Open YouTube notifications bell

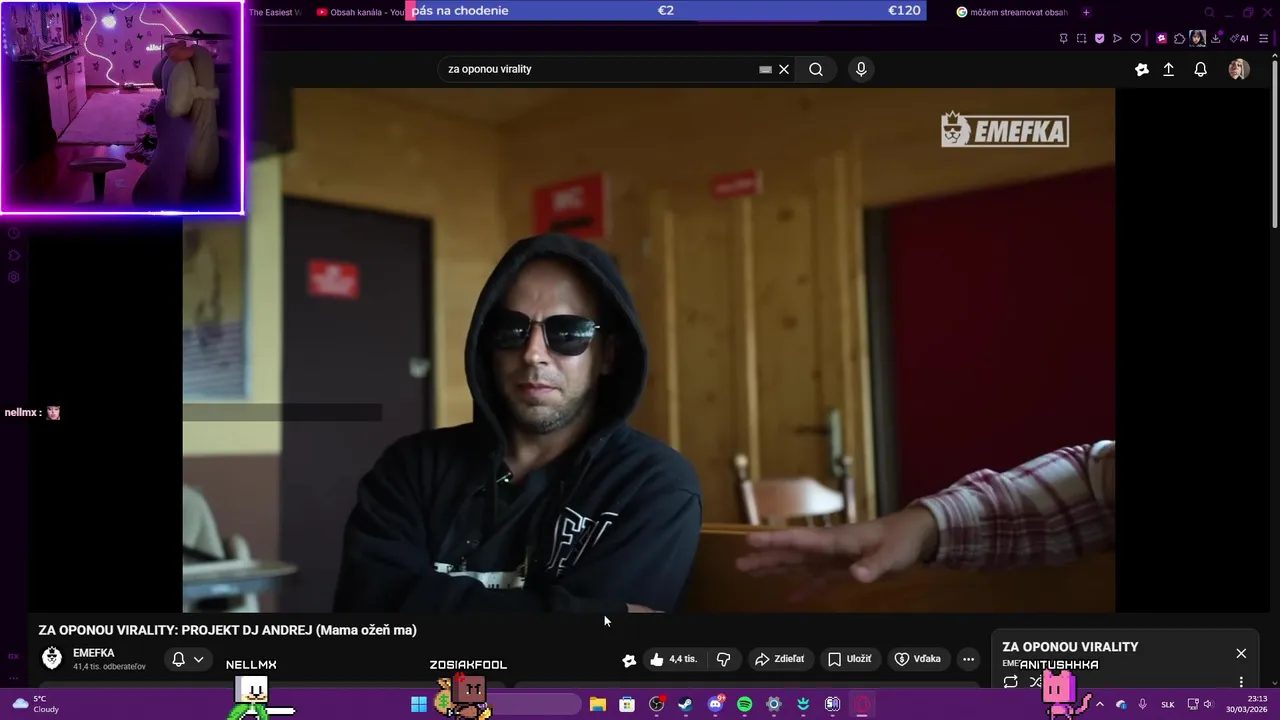pos(1201,69)
